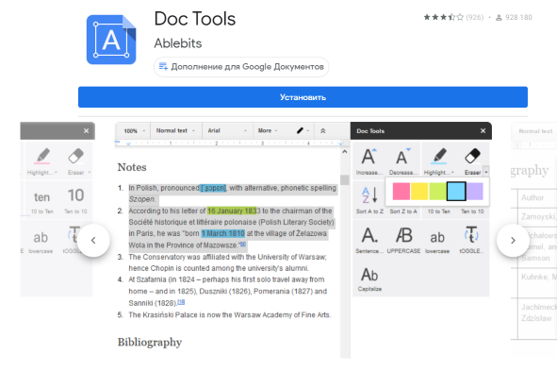Image resolution: width=557 pixels, height=371 pixels.
Task: Click the 'Дополнение для Google Документов' chip
Action: pos(241,67)
